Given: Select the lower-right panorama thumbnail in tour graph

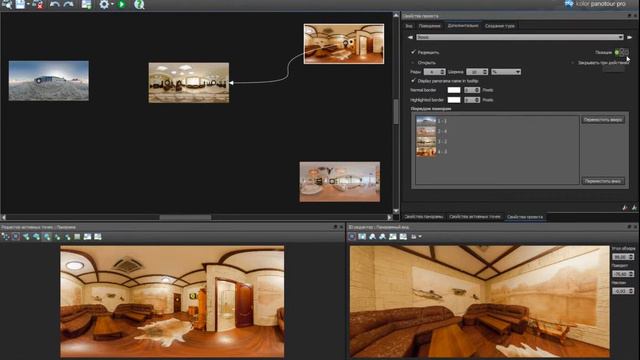Looking at the screenshot, I should tap(340, 182).
